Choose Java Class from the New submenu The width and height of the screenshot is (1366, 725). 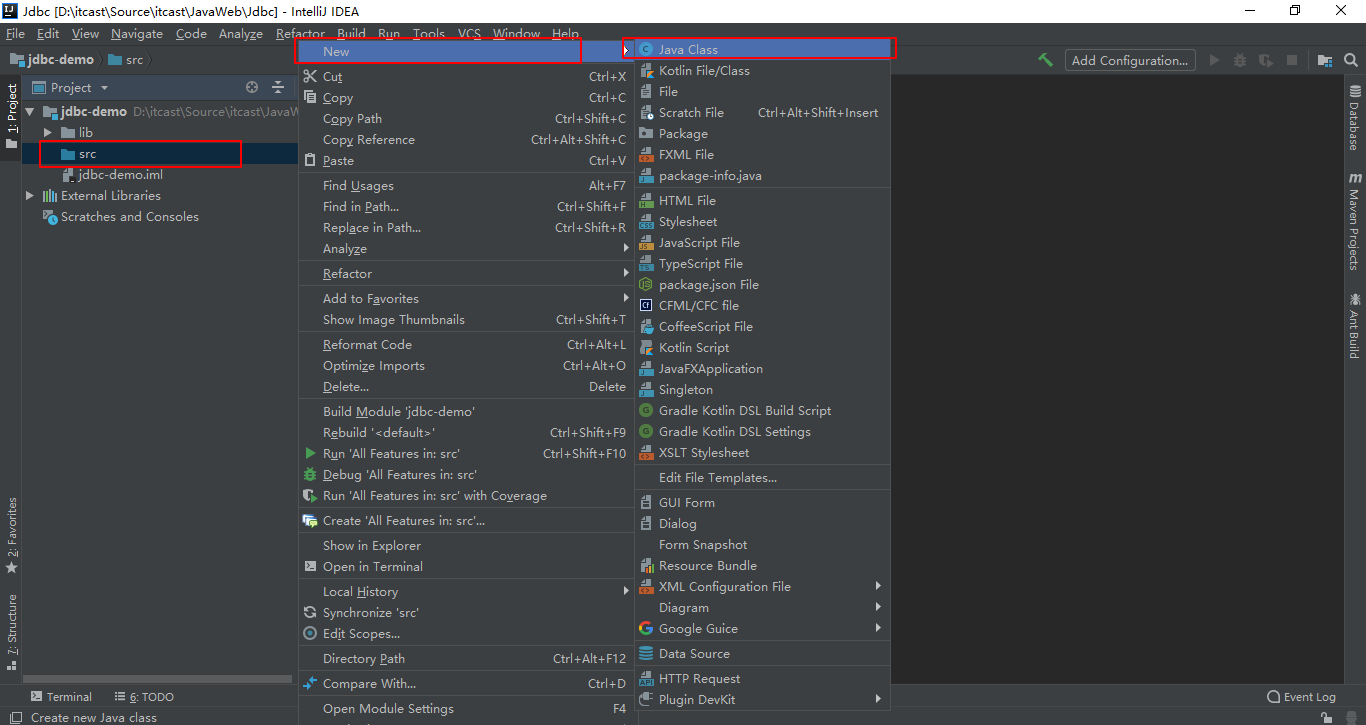click(x=688, y=49)
